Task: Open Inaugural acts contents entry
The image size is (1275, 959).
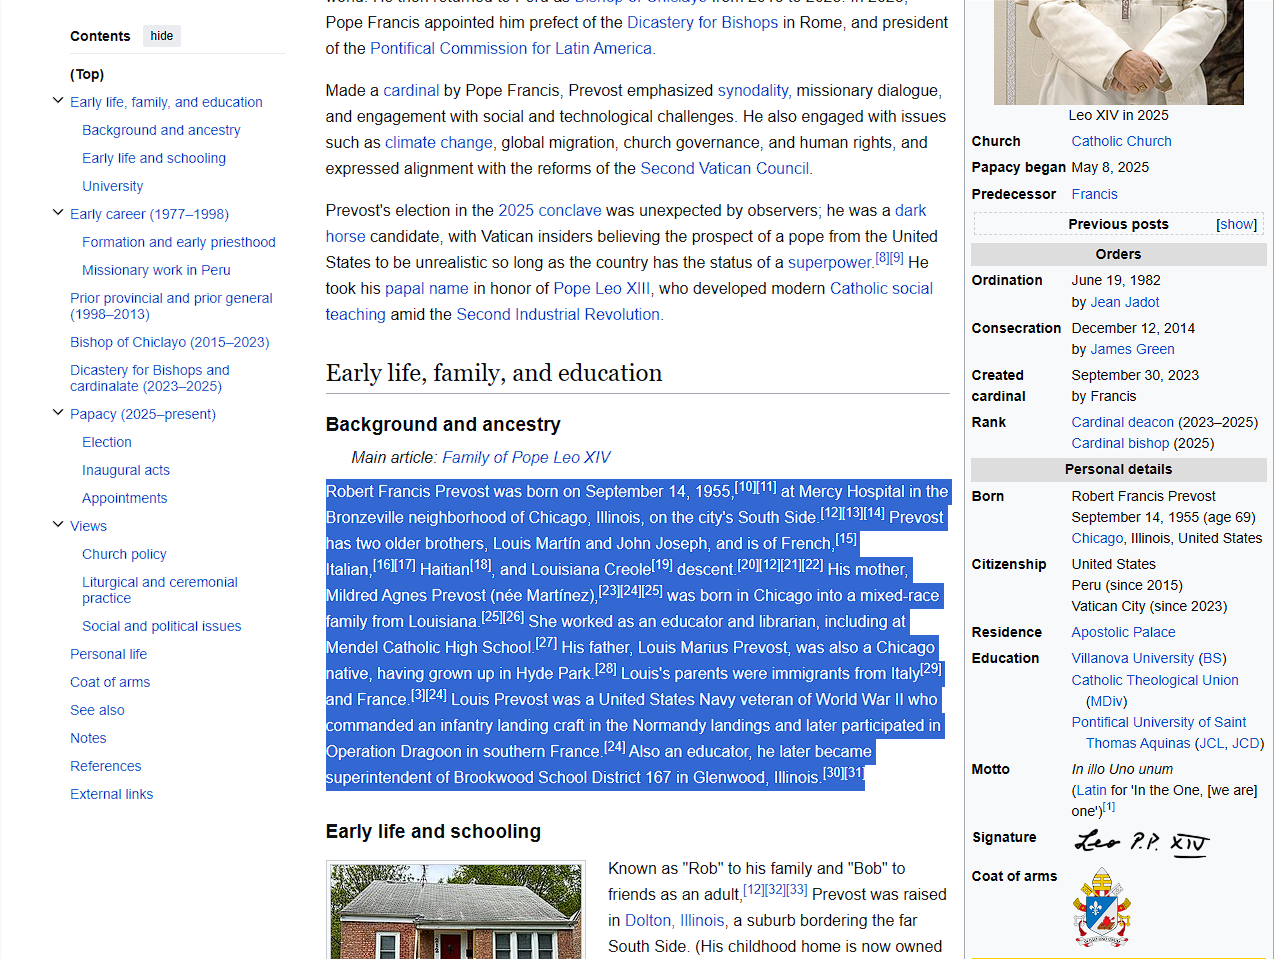Action: (126, 470)
